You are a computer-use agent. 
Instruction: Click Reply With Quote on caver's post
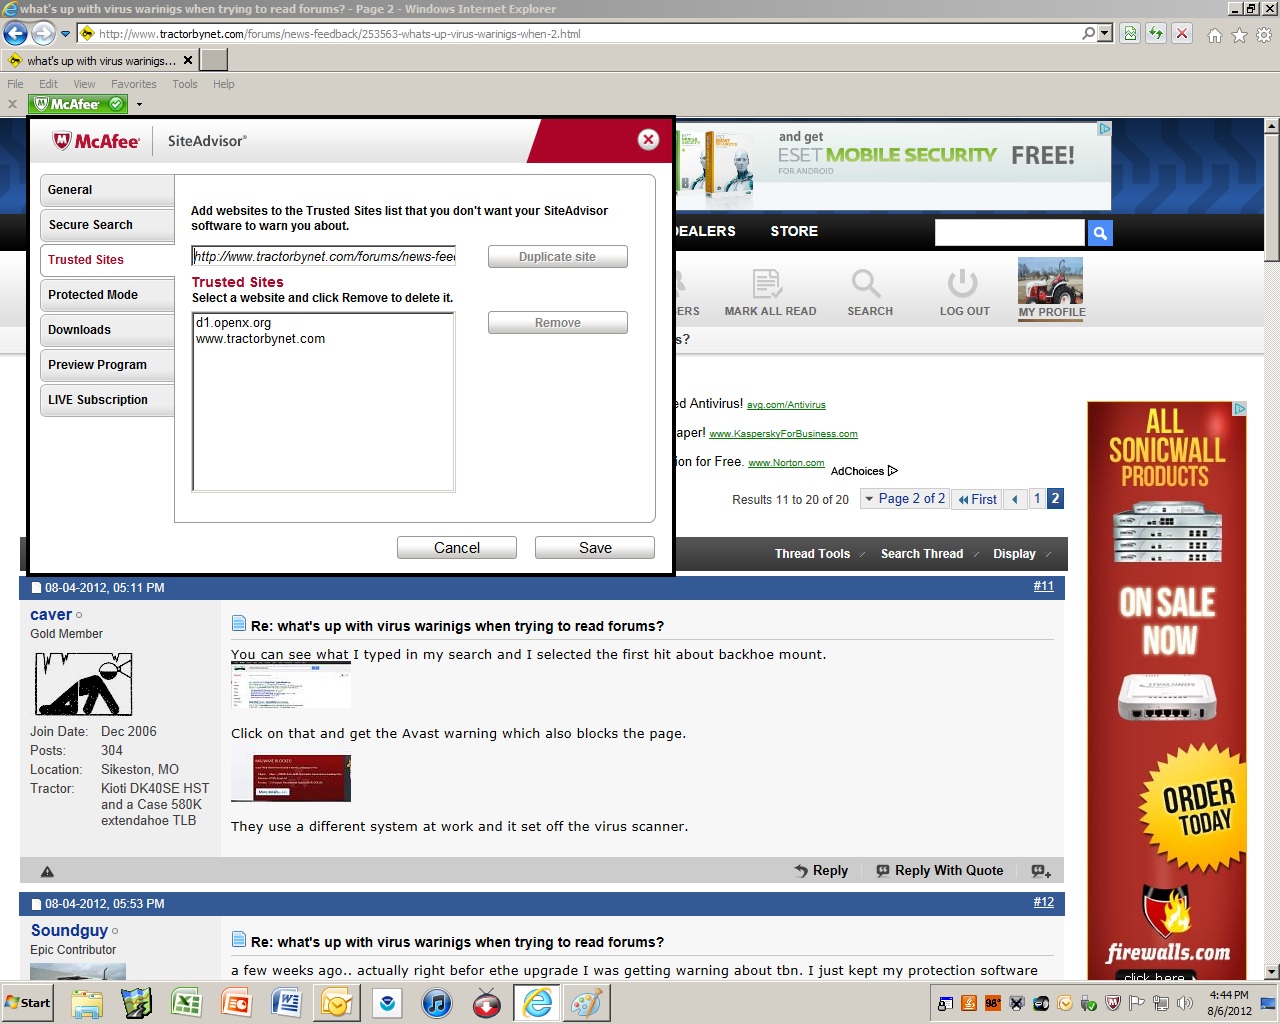[939, 871]
